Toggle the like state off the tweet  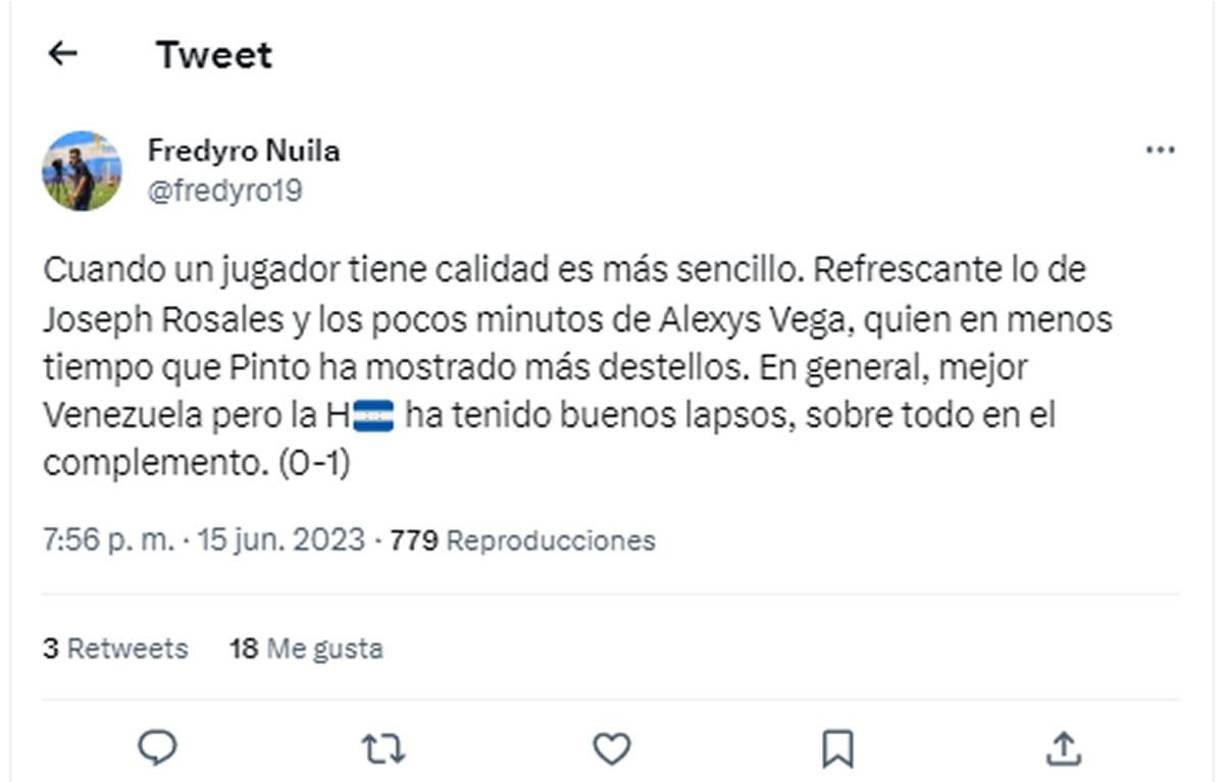pyautogui.click(x=613, y=744)
